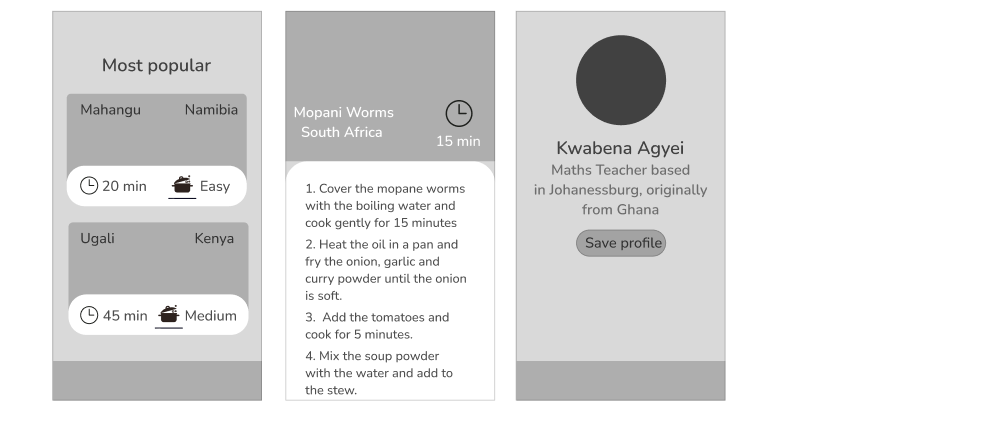
Task: Click the Namibia country label
Action: (211, 110)
